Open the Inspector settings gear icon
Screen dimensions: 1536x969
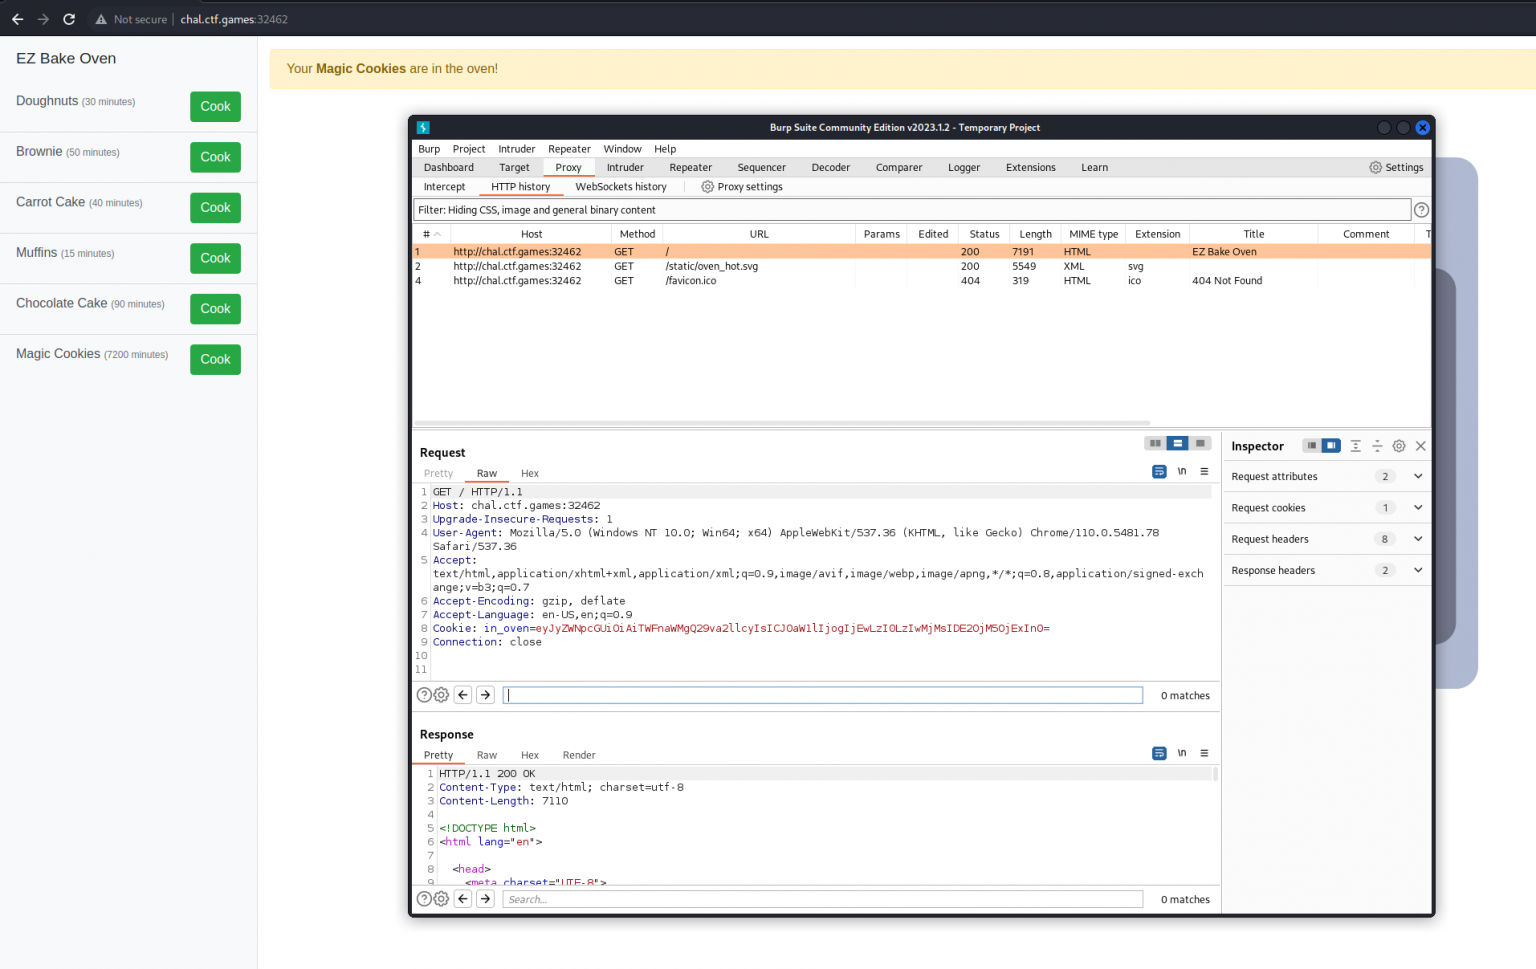(1399, 446)
